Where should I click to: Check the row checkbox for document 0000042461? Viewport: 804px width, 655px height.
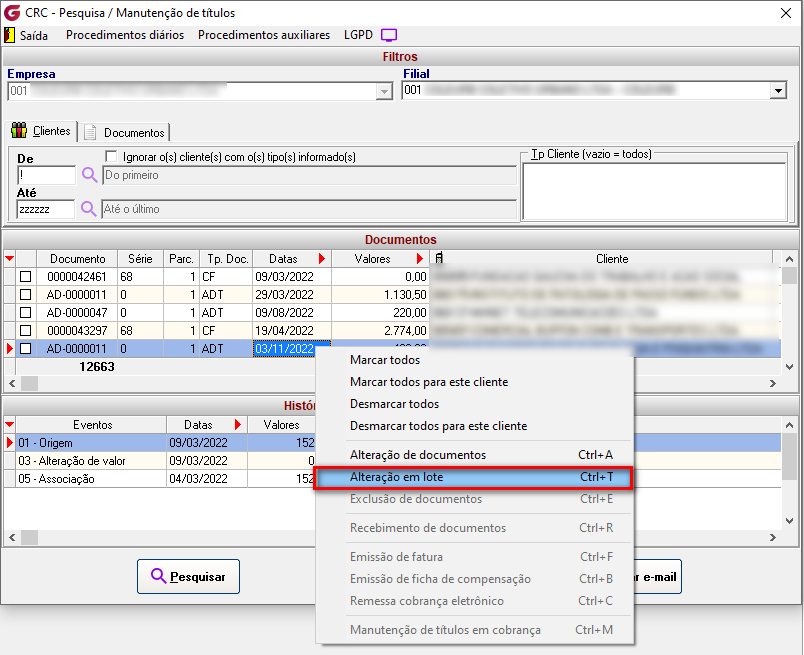coord(25,277)
